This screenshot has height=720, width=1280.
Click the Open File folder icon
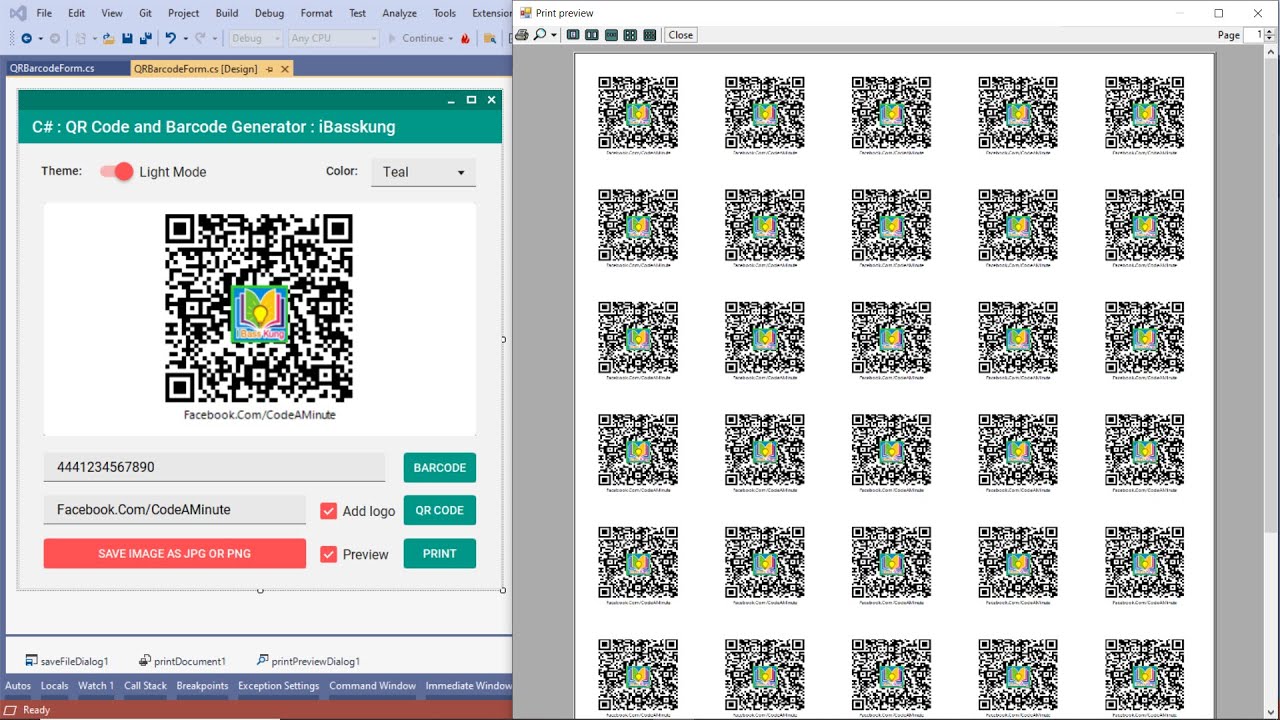108,38
